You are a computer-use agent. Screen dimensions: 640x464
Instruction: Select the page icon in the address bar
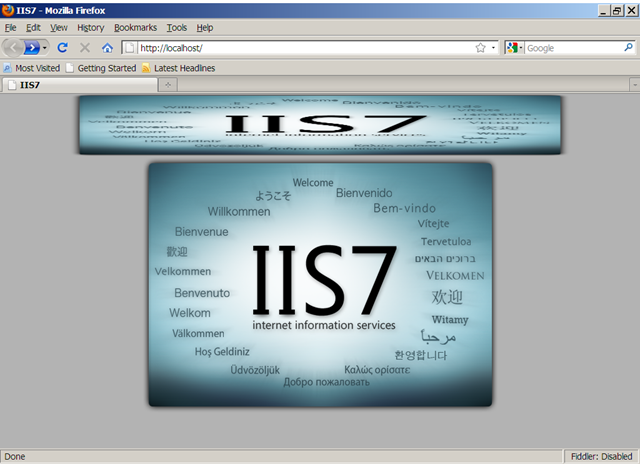click(130, 48)
